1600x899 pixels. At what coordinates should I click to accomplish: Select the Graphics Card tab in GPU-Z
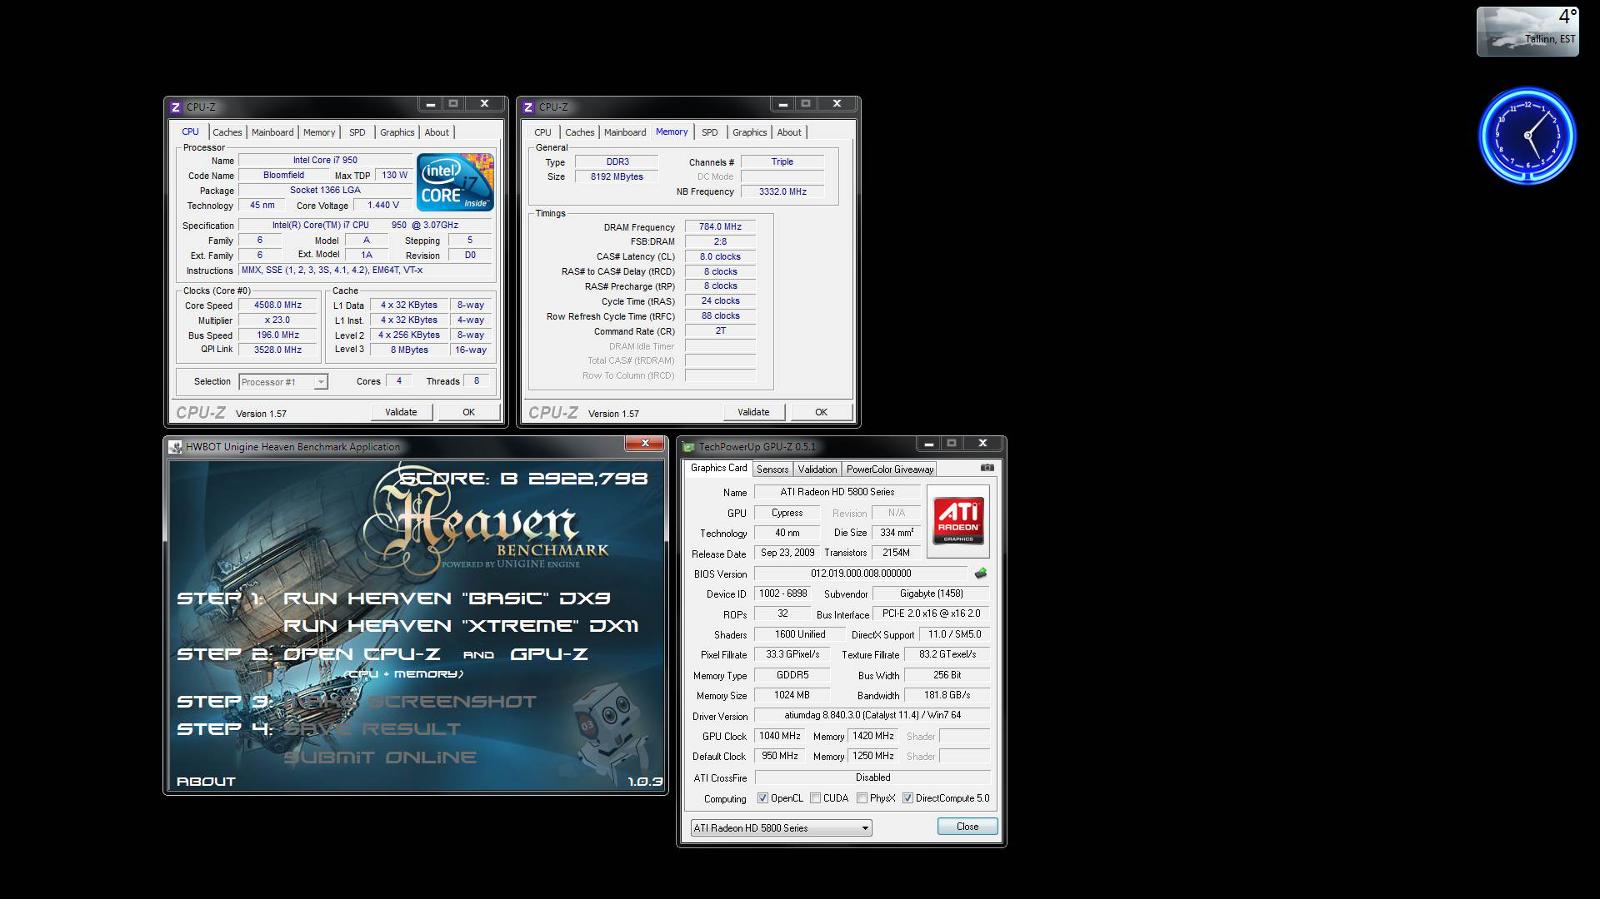click(x=719, y=468)
